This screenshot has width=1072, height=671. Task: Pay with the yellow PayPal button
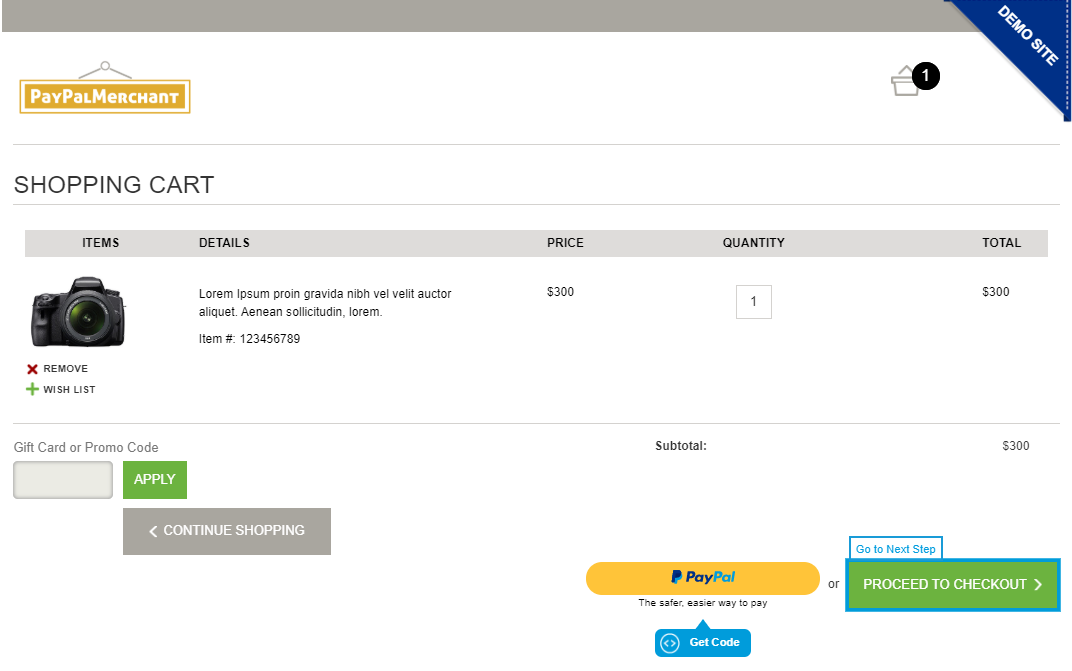pyautogui.click(x=703, y=578)
